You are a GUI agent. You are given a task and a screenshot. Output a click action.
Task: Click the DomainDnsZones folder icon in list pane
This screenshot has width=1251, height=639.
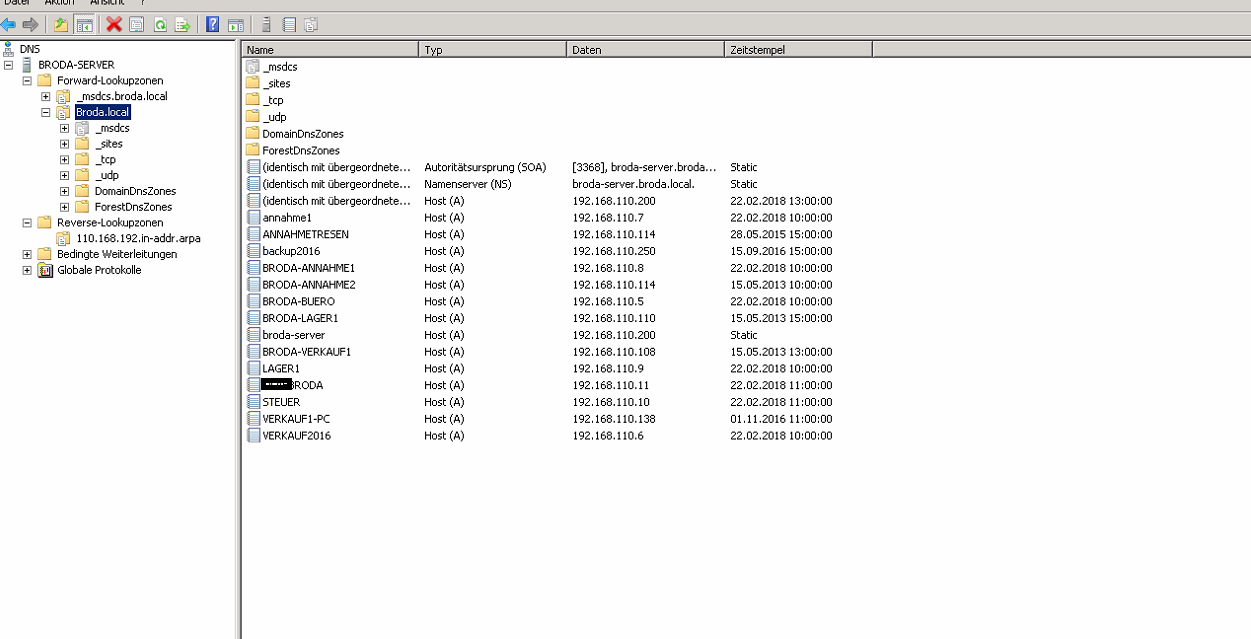pyautogui.click(x=252, y=133)
